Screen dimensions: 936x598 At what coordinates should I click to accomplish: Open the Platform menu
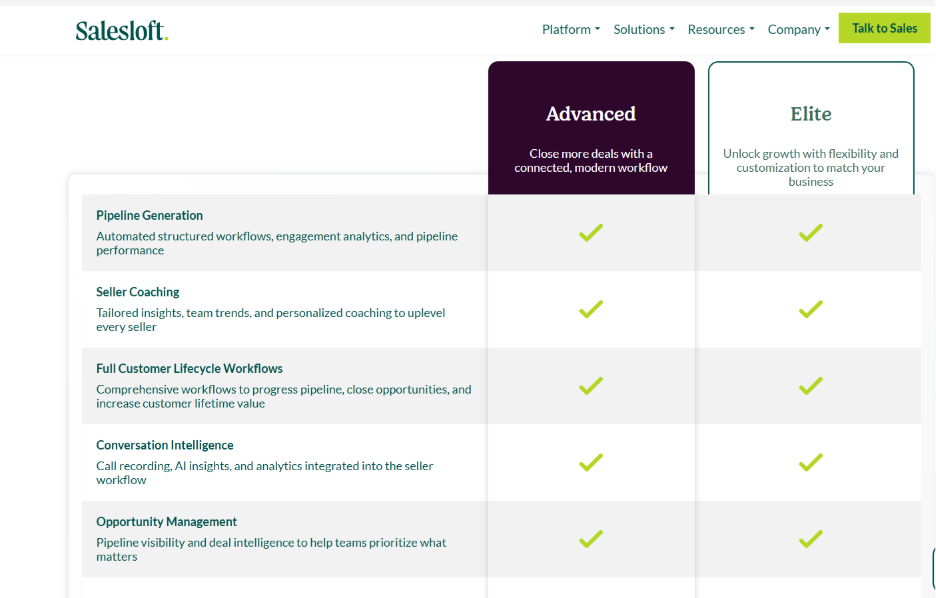click(571, 29)
